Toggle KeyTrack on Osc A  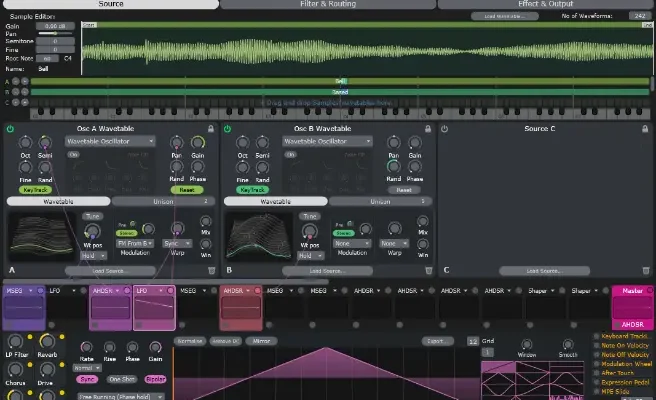[34, 189]
